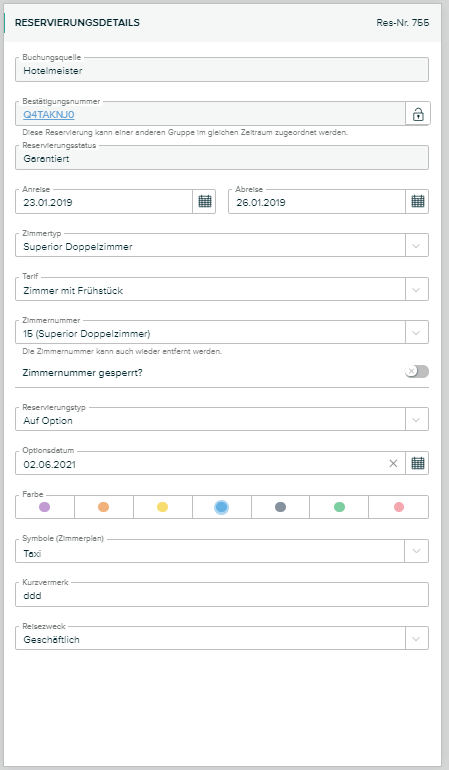Expand the Zimmertyp dropdown
This screenshot has width=449, height=770.
417,246
